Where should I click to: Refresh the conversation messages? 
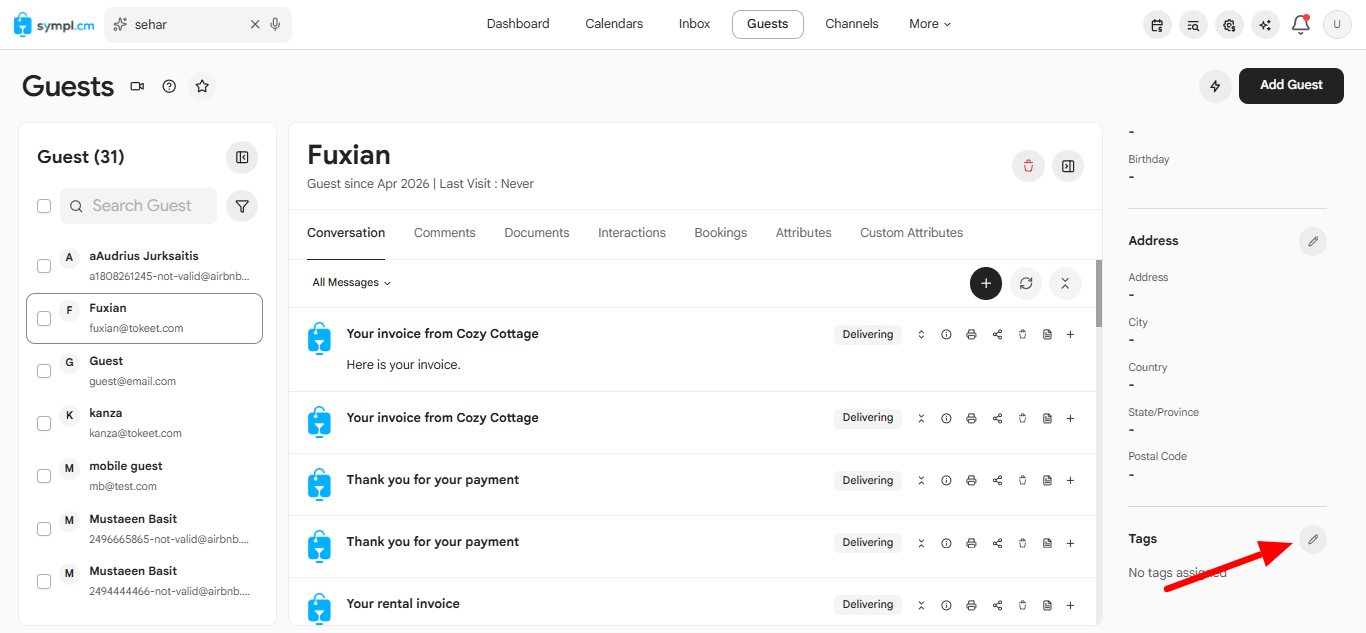tap(1025, 284)
